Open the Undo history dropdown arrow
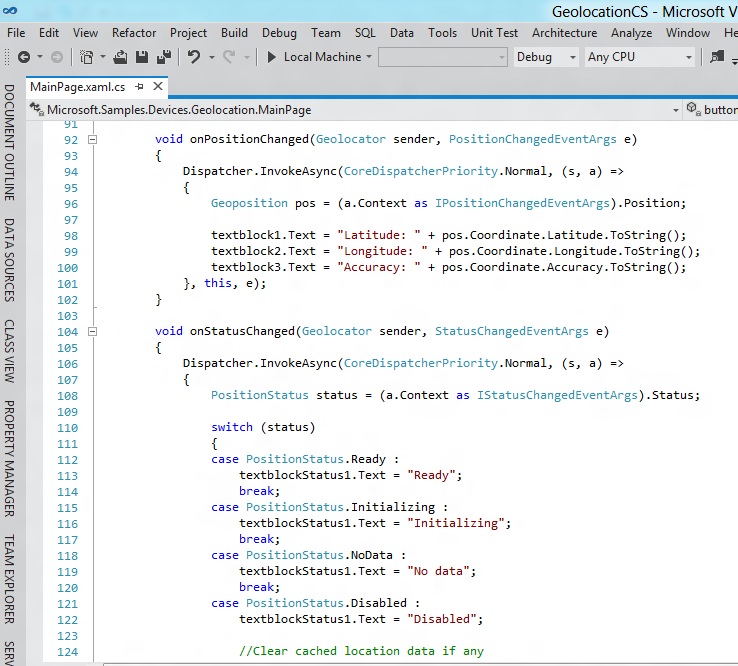The height and width of the screenshot is (666, 738). (212, 57)
